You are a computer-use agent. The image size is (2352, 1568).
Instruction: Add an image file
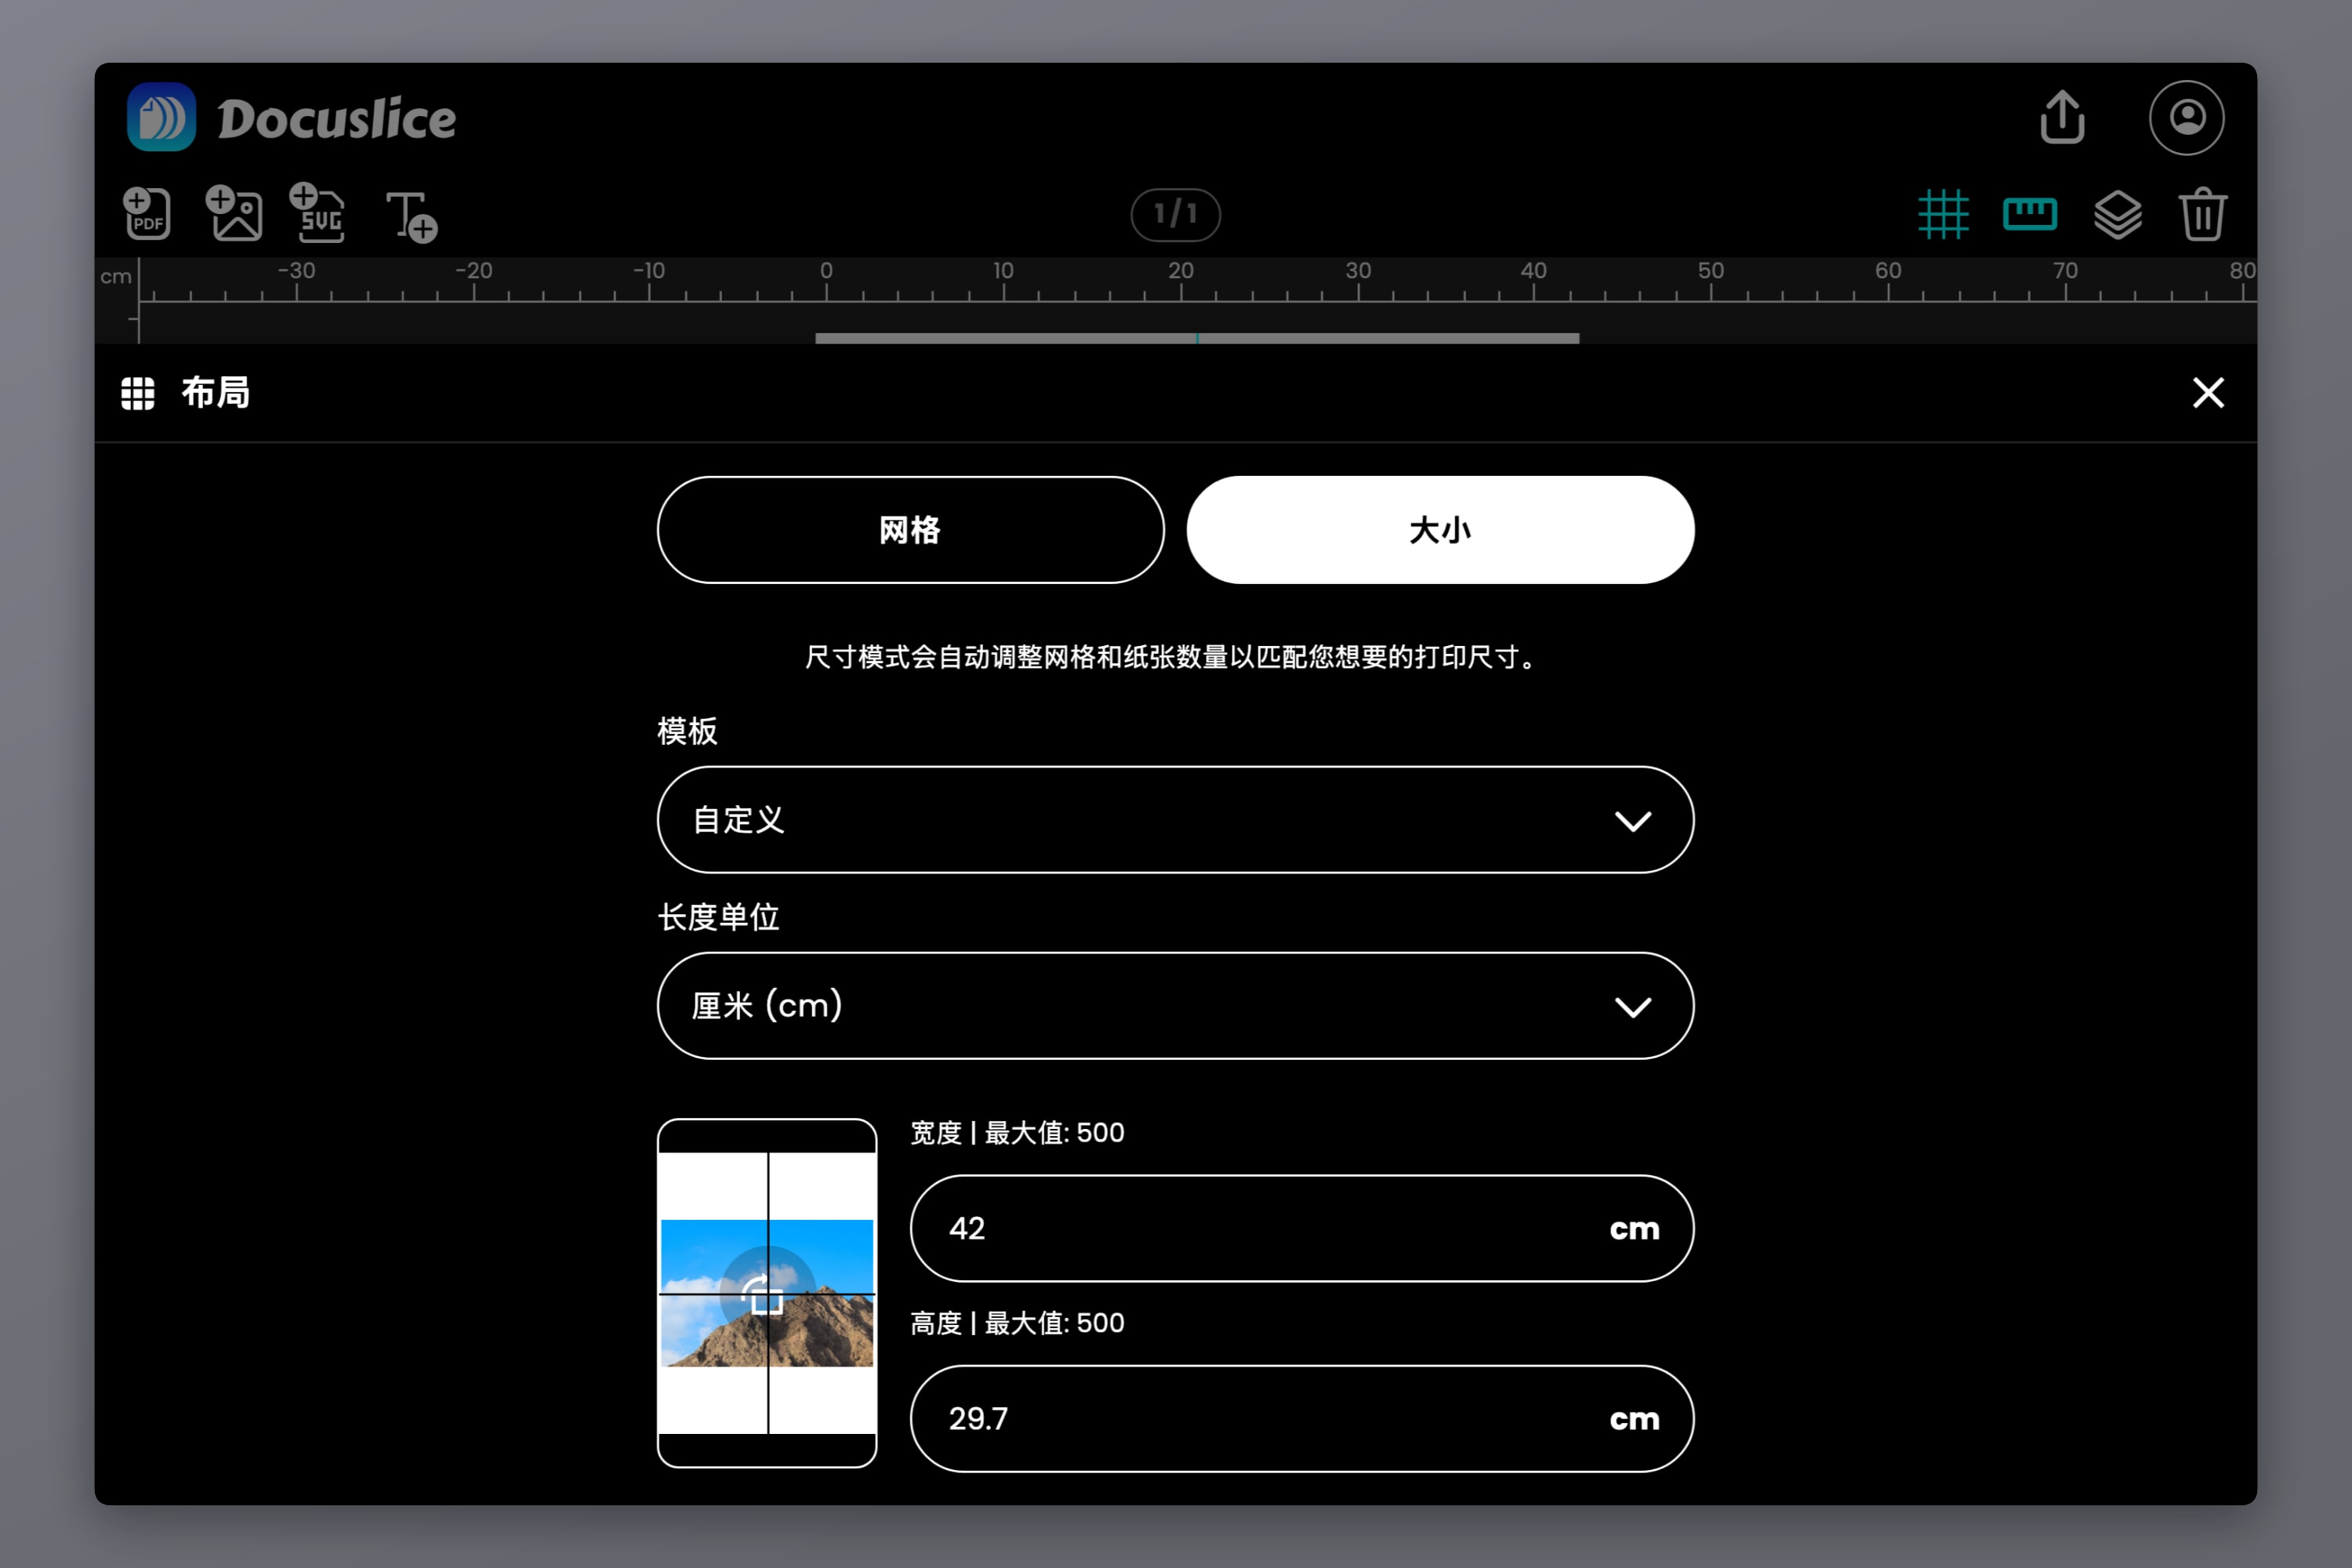[x=234, y=213]
